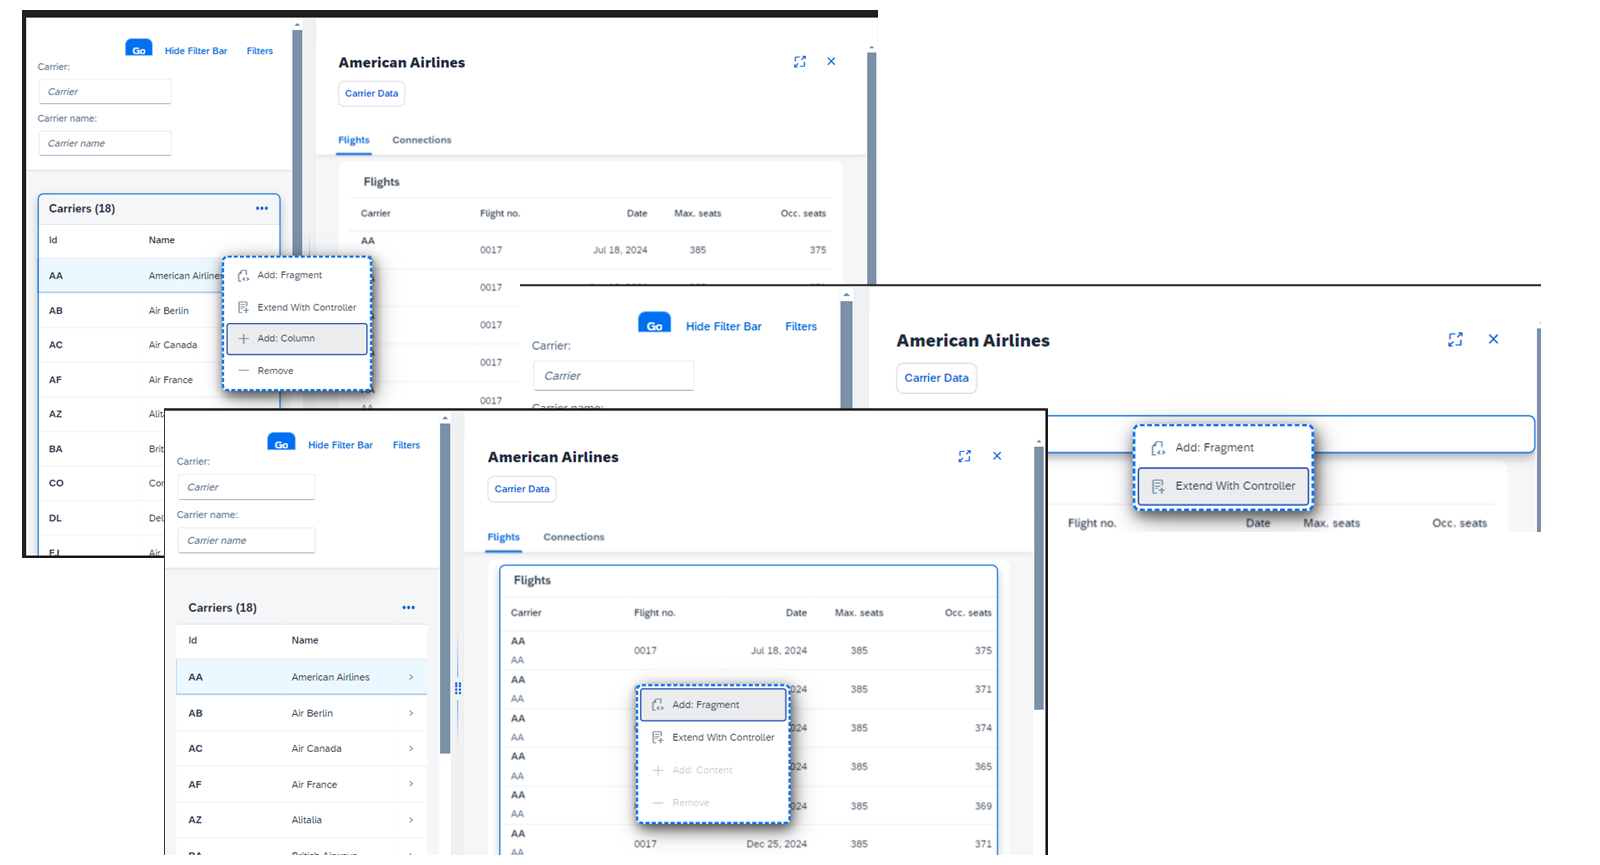
Task: Click 'Occ. seats' column header in top-left window
Action: (803, 213)
